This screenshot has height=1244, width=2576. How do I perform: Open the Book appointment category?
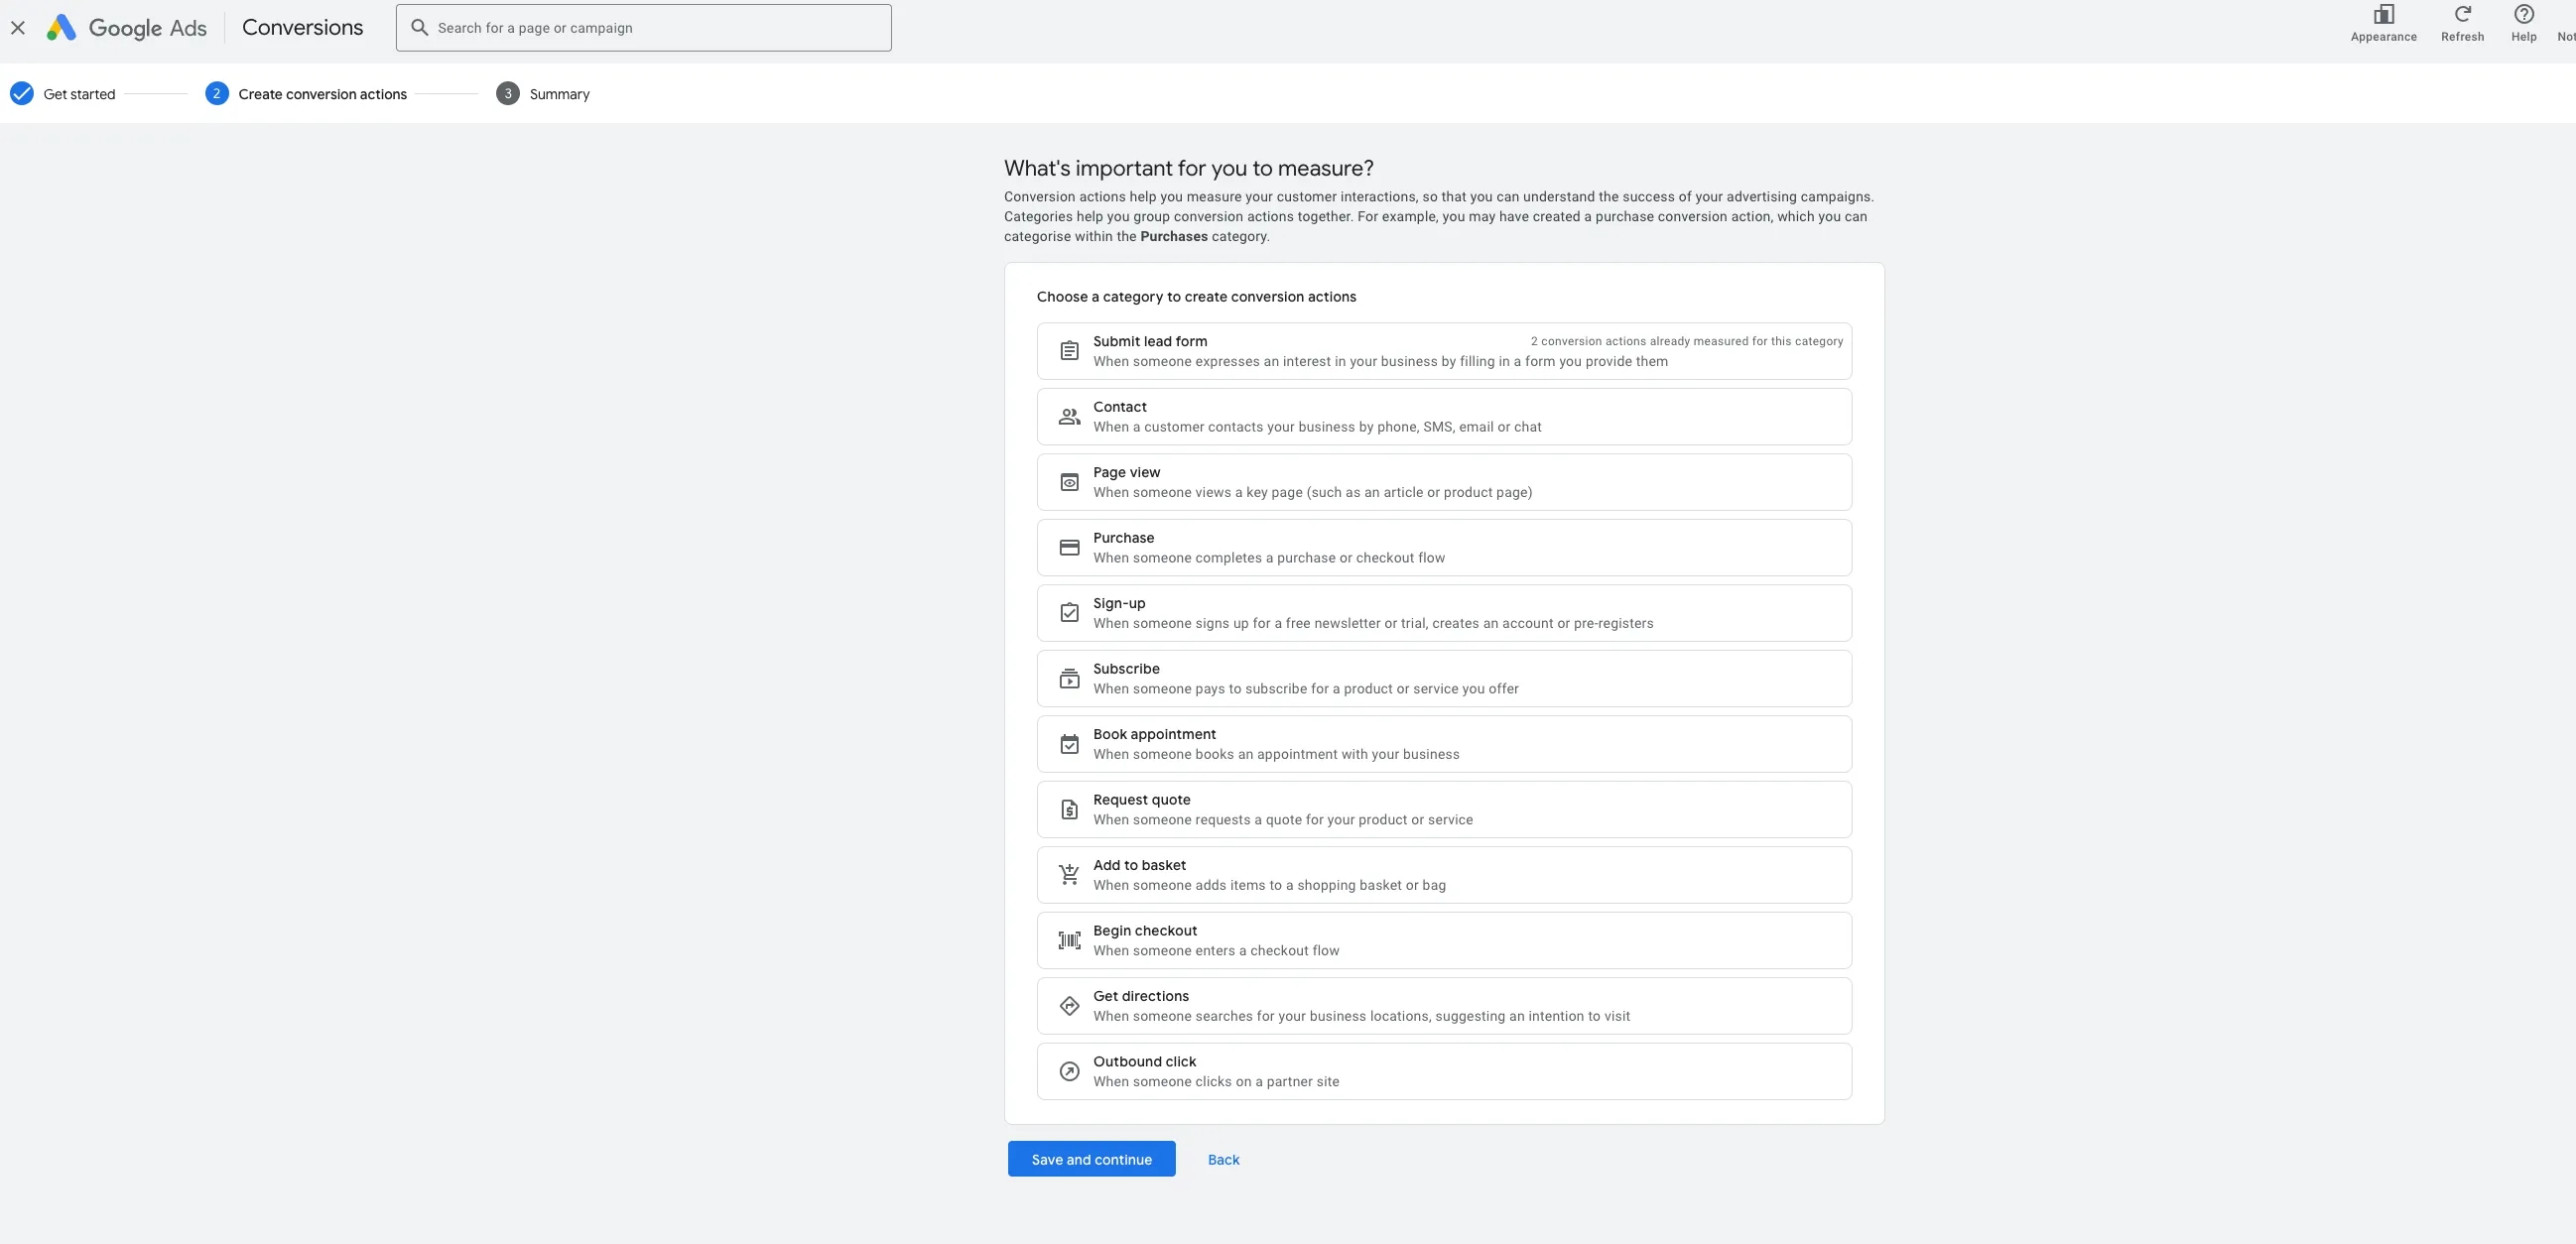[x=1444, y=744]
